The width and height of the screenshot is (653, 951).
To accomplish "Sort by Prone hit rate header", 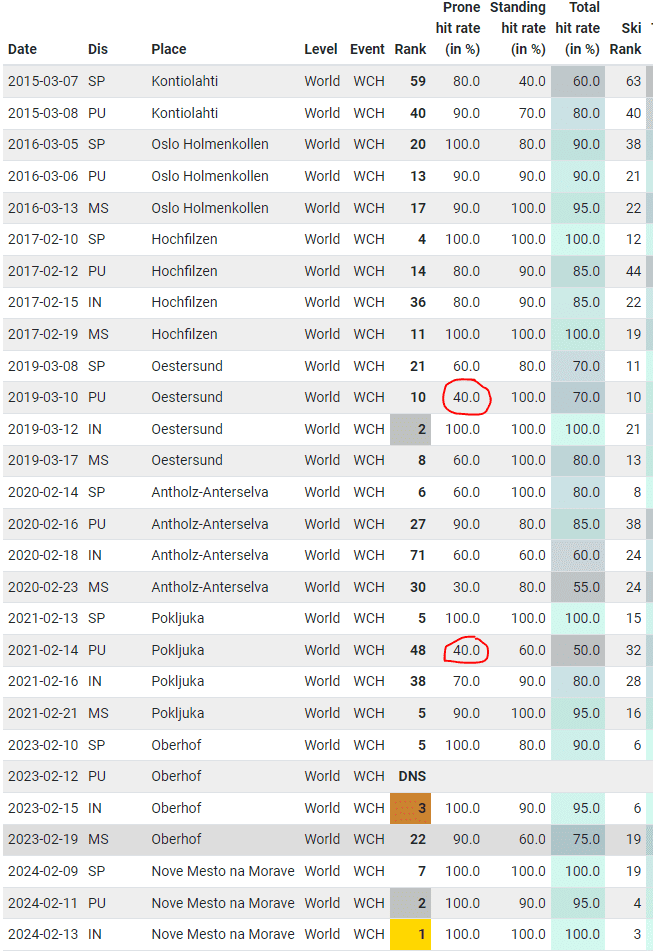I will (x=461, y=29).
